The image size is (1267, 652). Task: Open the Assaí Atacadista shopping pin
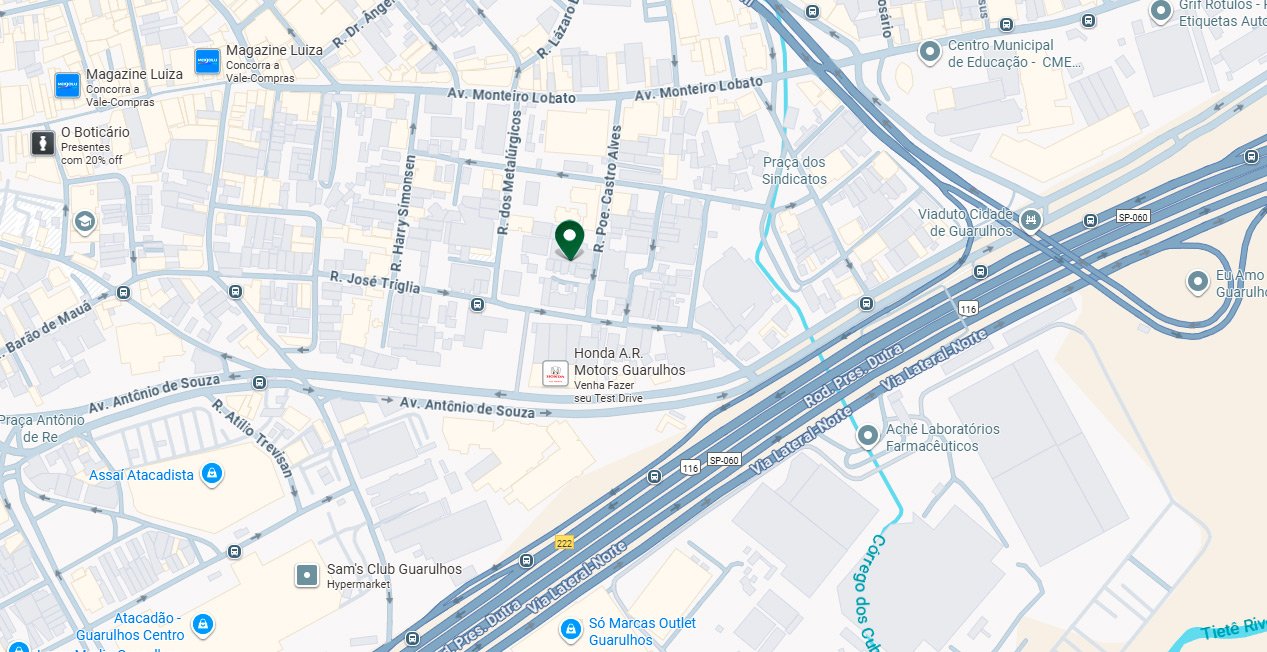point(211,474)
